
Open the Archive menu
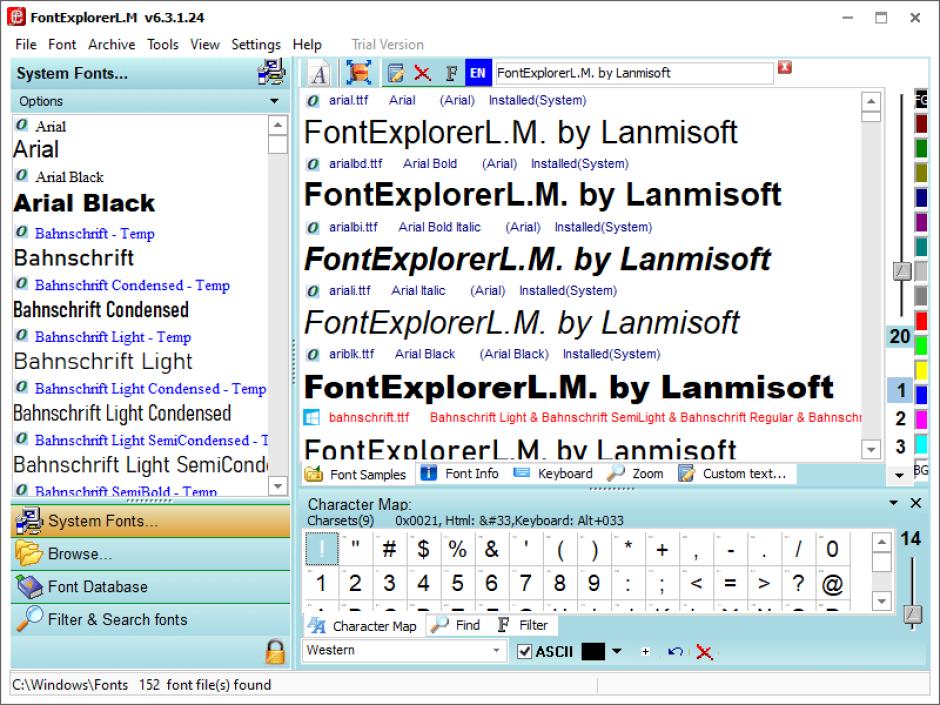pyautogui.click(x=112, y=44)
